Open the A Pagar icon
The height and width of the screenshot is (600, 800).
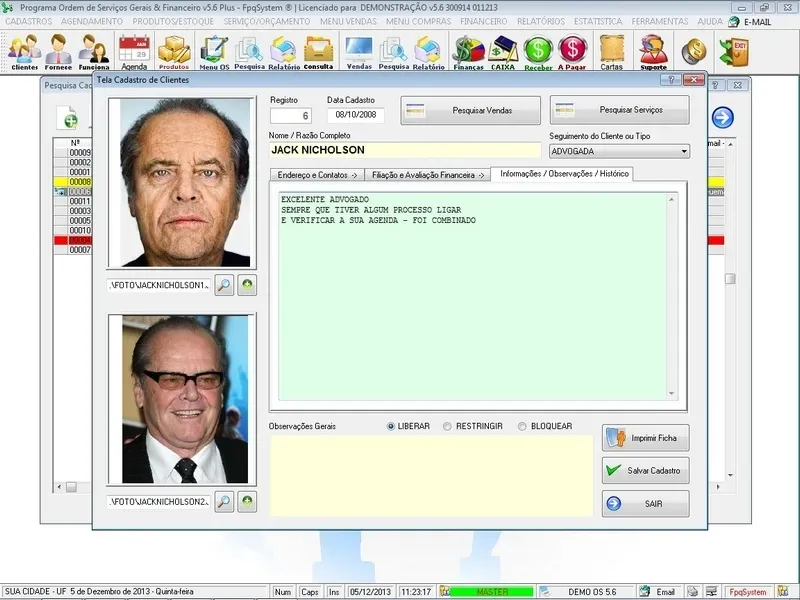(572, 52)
